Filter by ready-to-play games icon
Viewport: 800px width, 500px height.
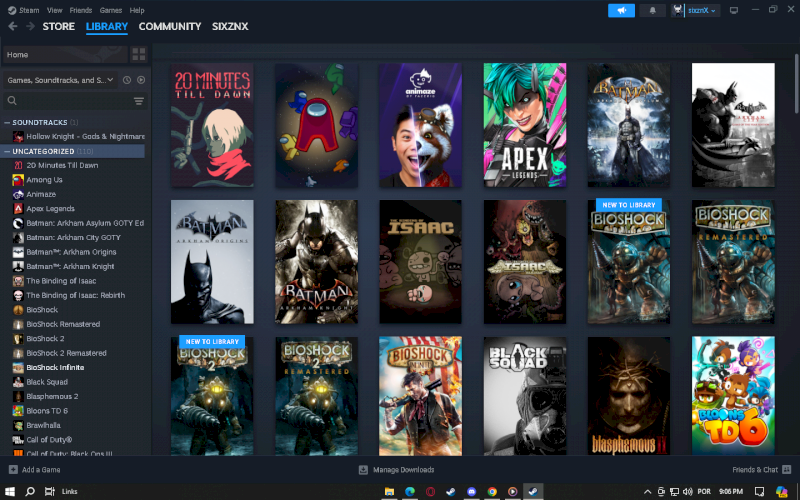140,79
